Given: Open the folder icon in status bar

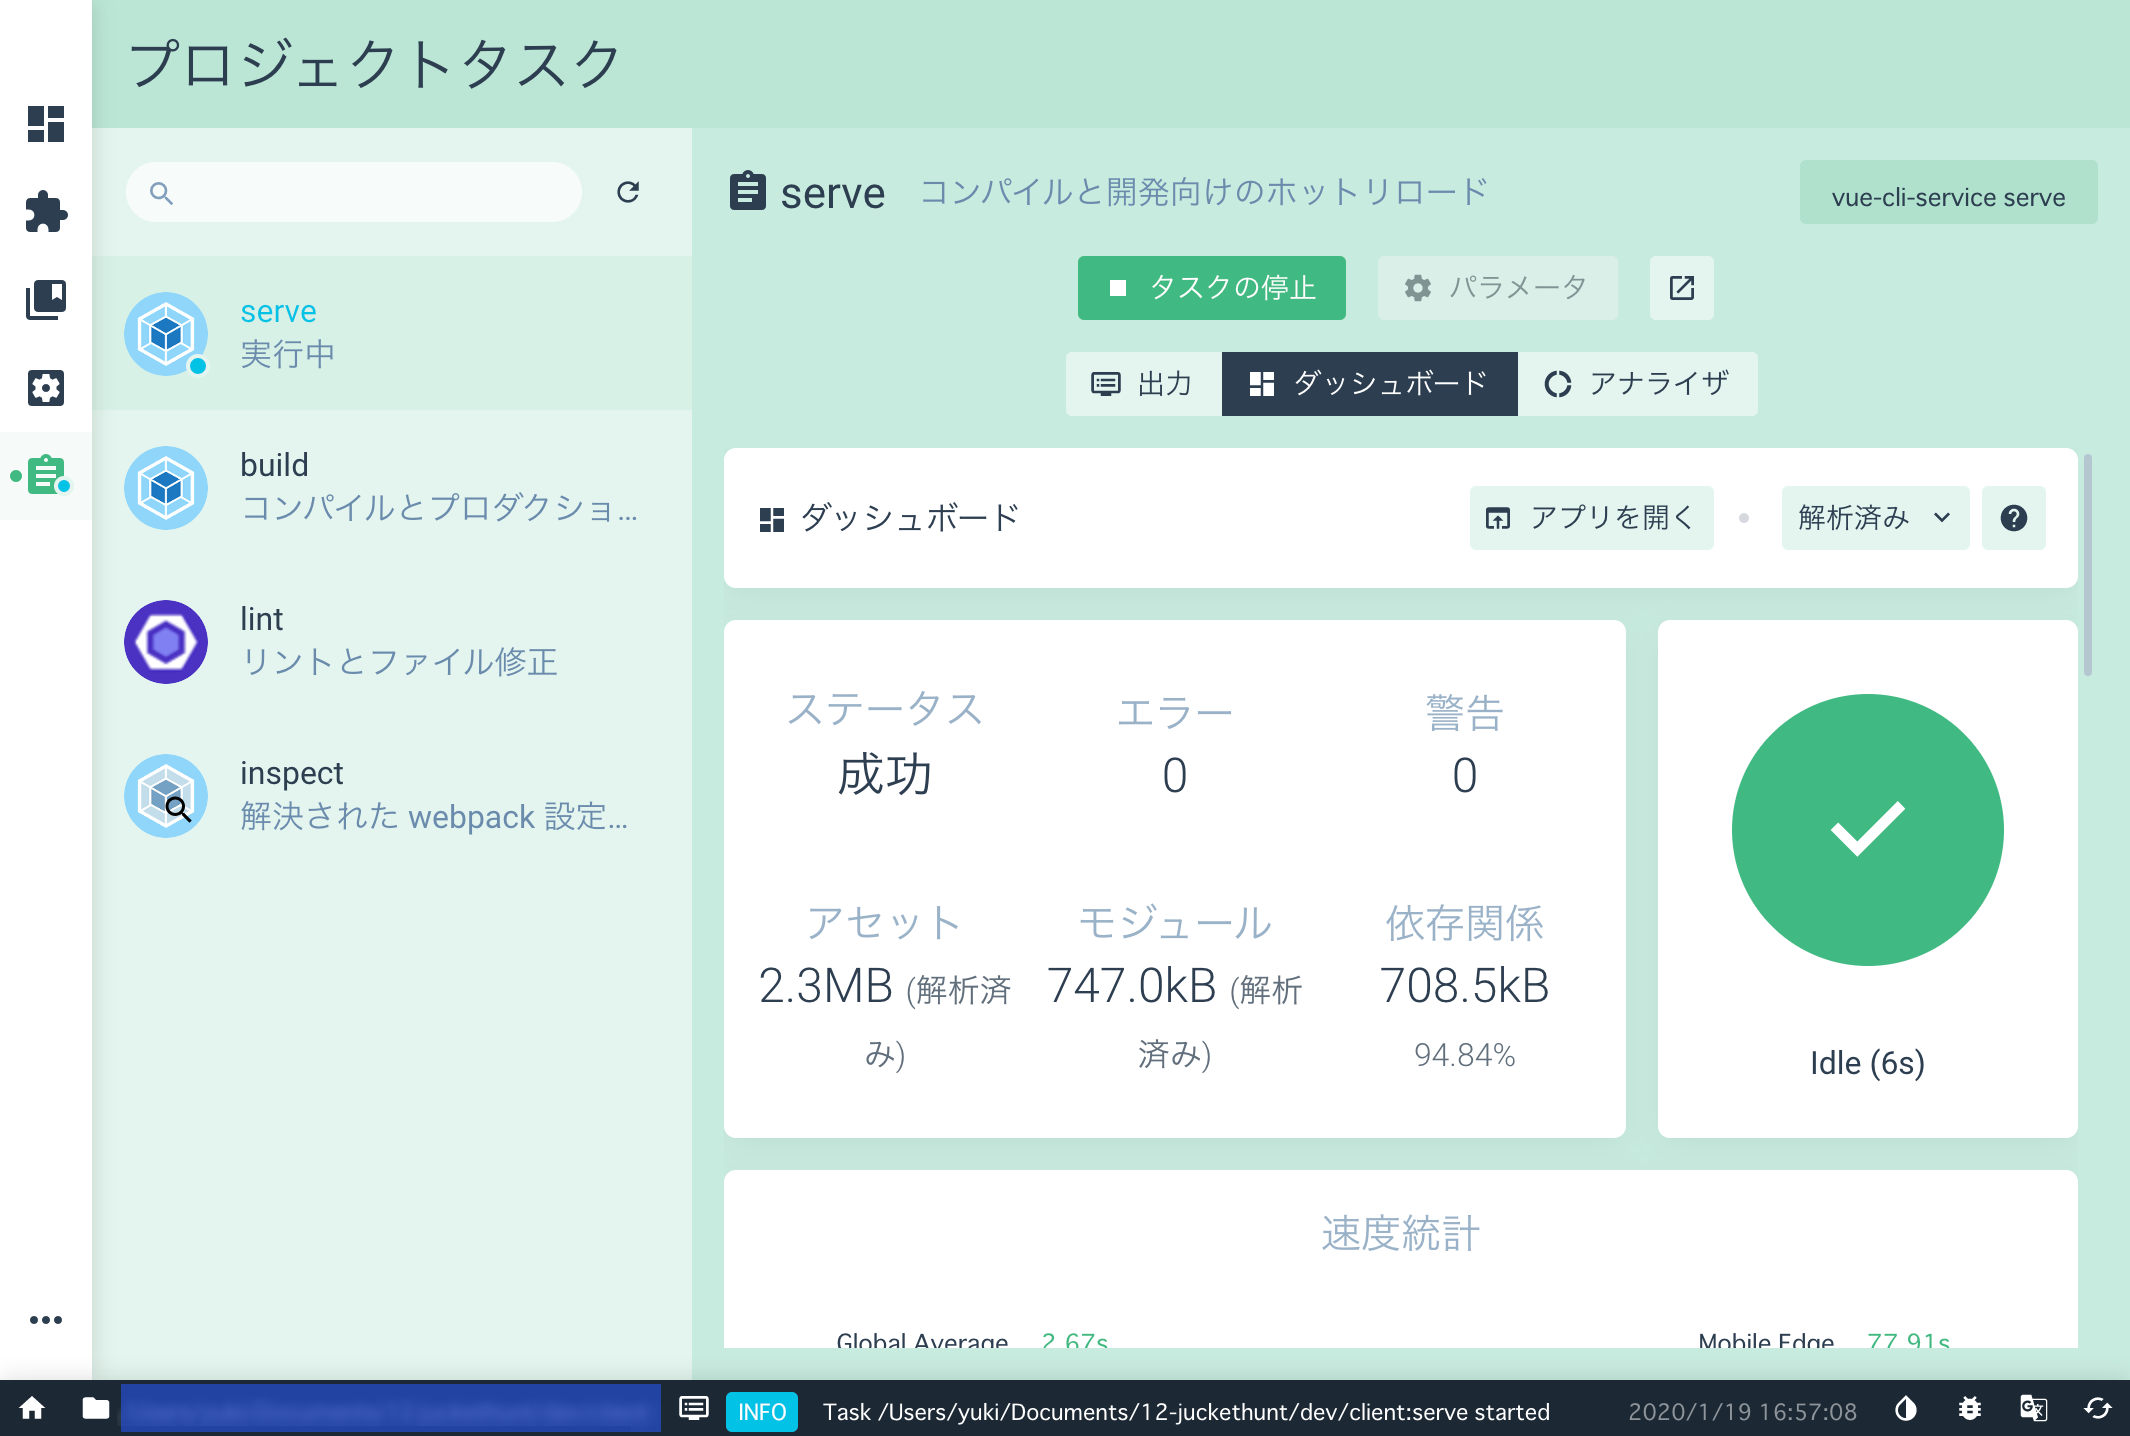Looking at the screenshot, I should click(x=96, y=1409).
